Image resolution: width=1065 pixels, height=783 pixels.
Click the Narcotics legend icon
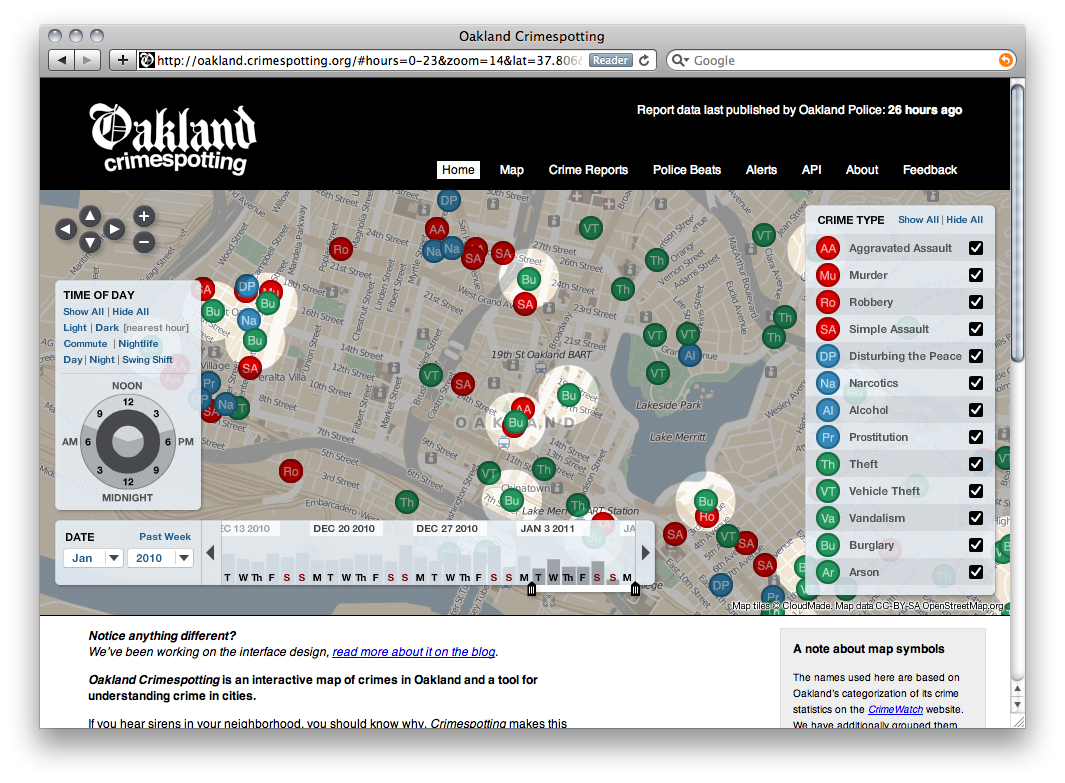tap(827, 383)
